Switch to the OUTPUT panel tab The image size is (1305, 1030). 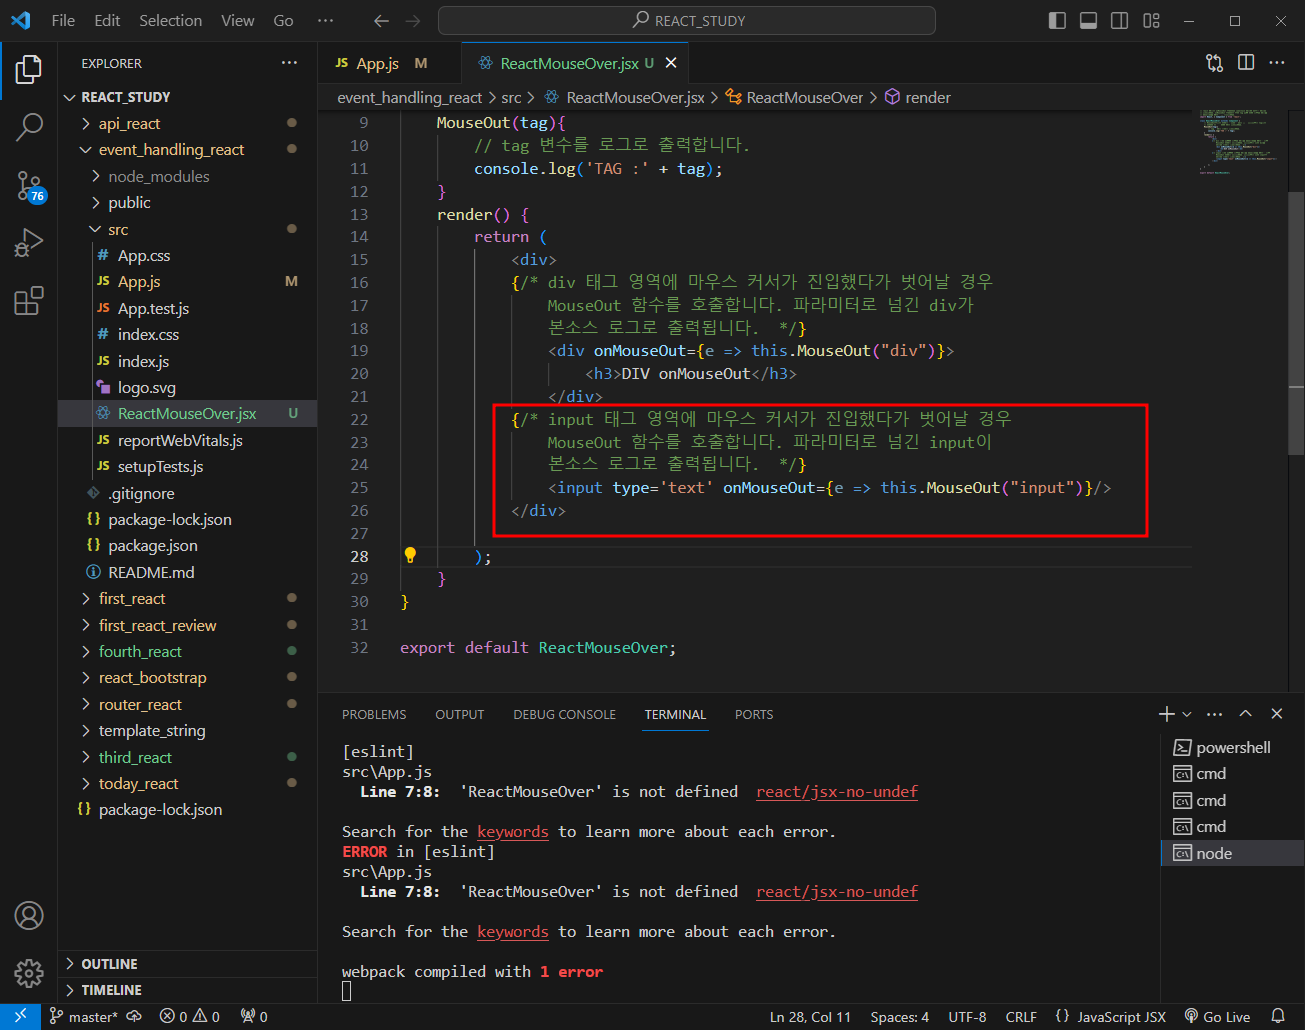[x=460, y=714]
